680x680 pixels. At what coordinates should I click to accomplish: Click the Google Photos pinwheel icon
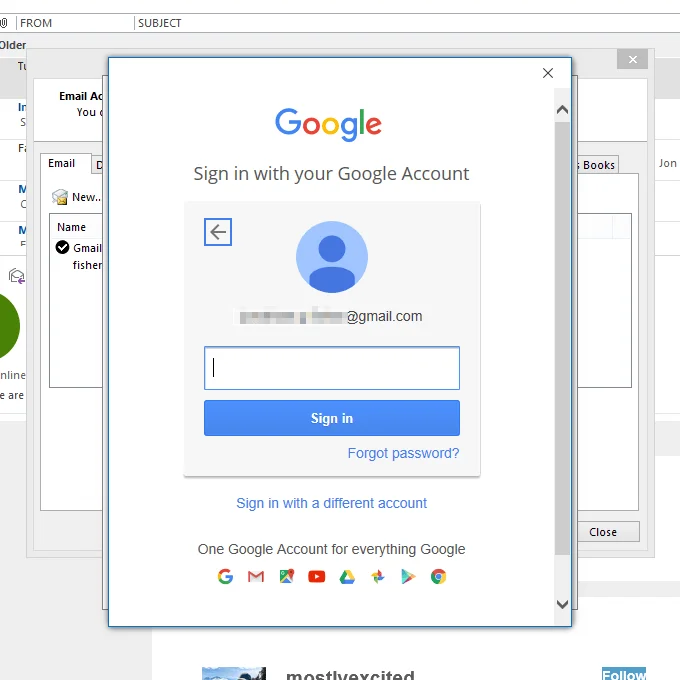click(377, 576)
